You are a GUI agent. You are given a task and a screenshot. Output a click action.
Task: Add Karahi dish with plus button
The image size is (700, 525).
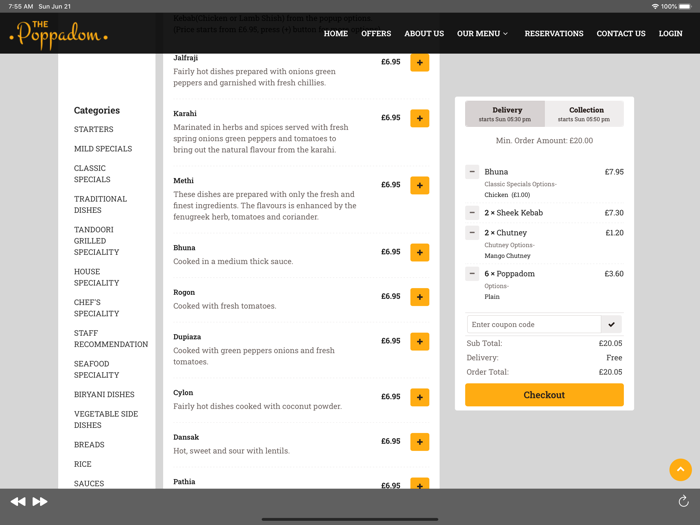[419, 118]
